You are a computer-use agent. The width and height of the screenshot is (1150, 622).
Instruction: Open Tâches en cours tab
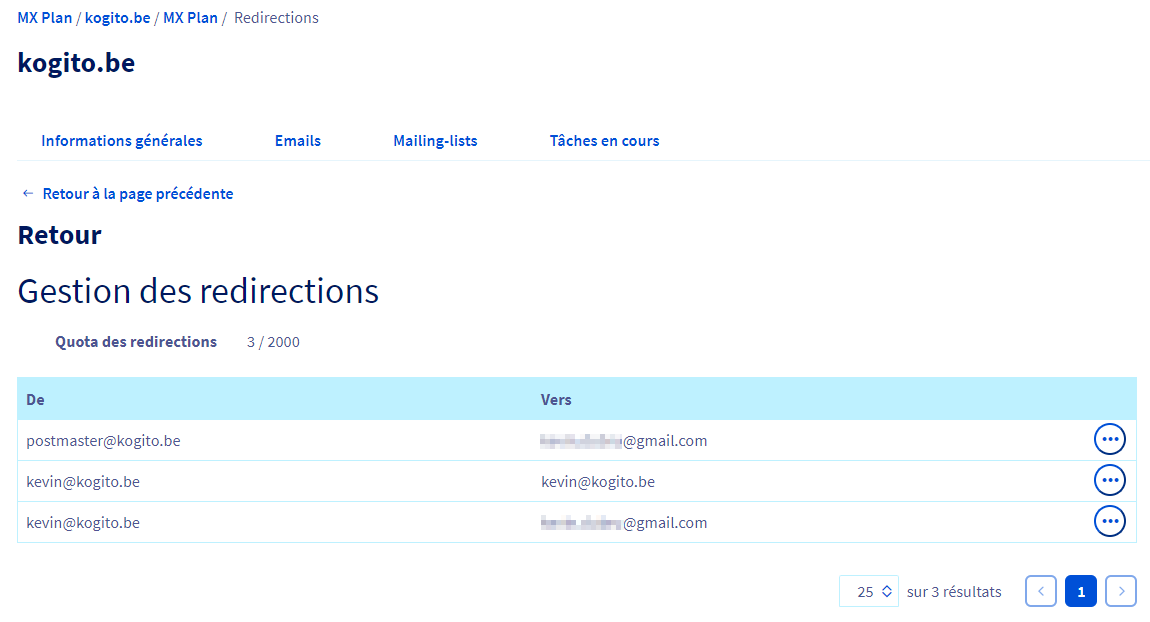click(604, 141)
